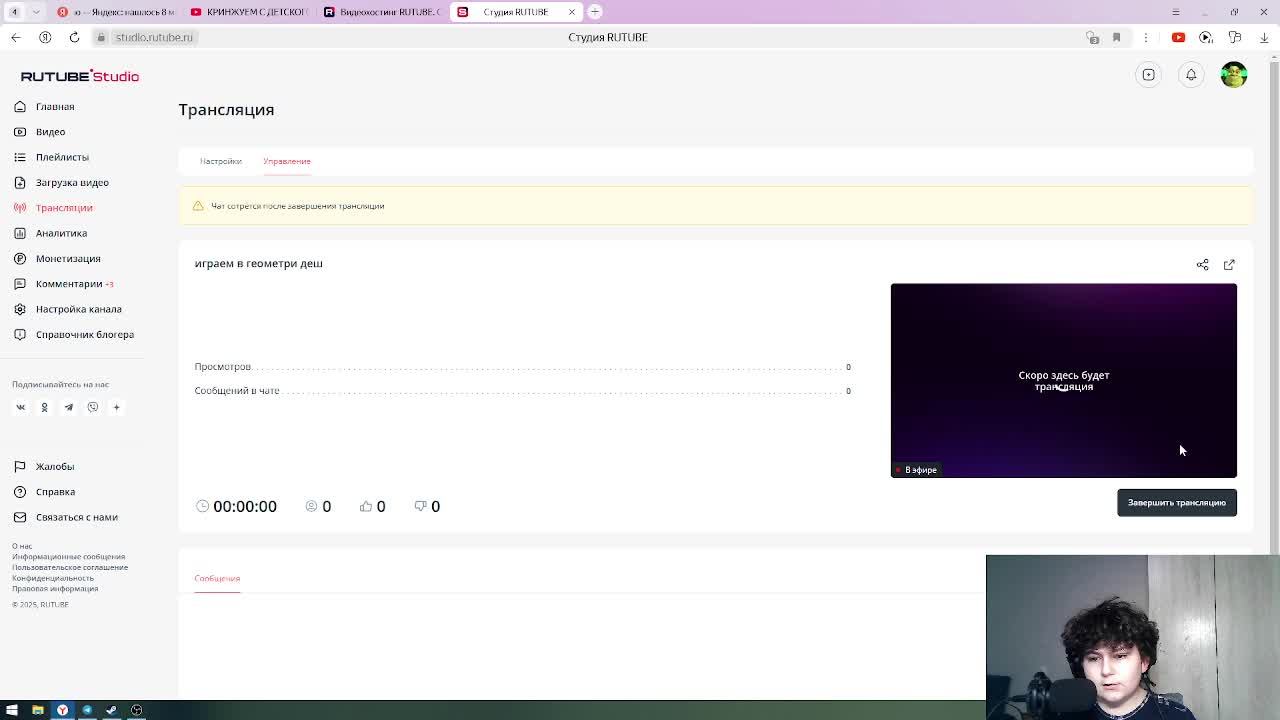Open RUTUBE VK social link
This screenshot has height=720, width=1280.
click(20, 407)
